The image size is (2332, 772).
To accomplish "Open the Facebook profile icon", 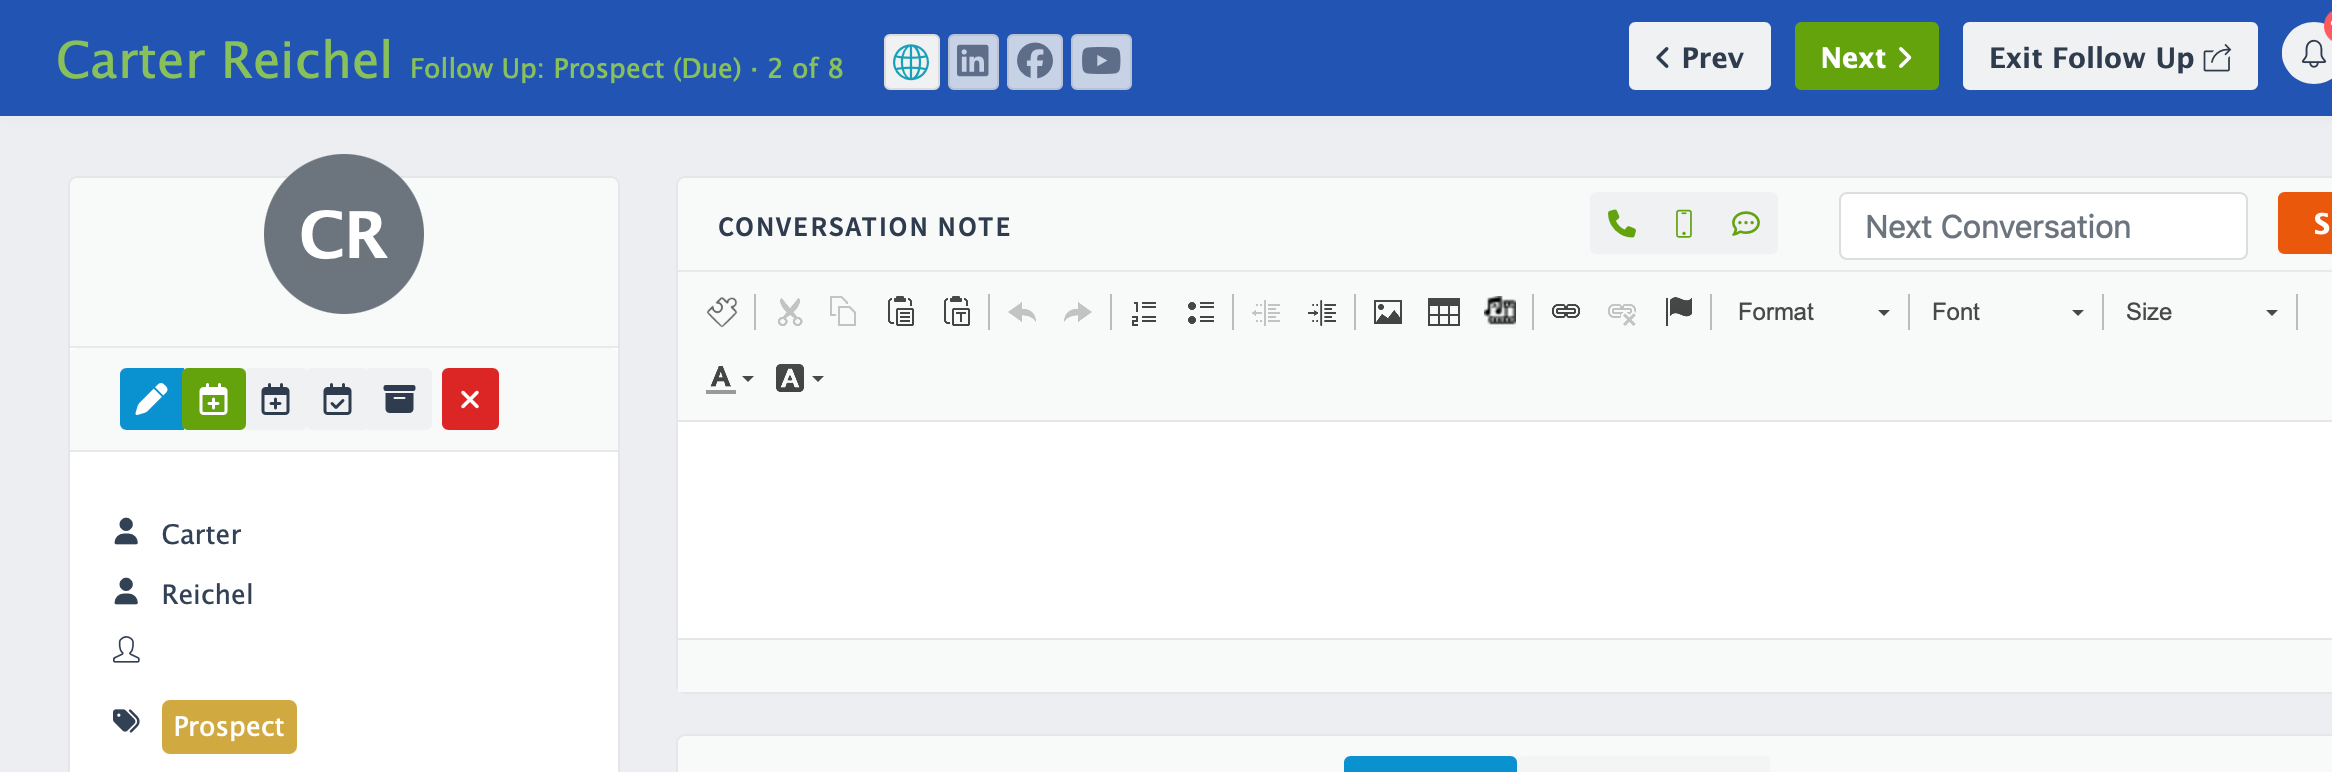I will point(1035,62).
